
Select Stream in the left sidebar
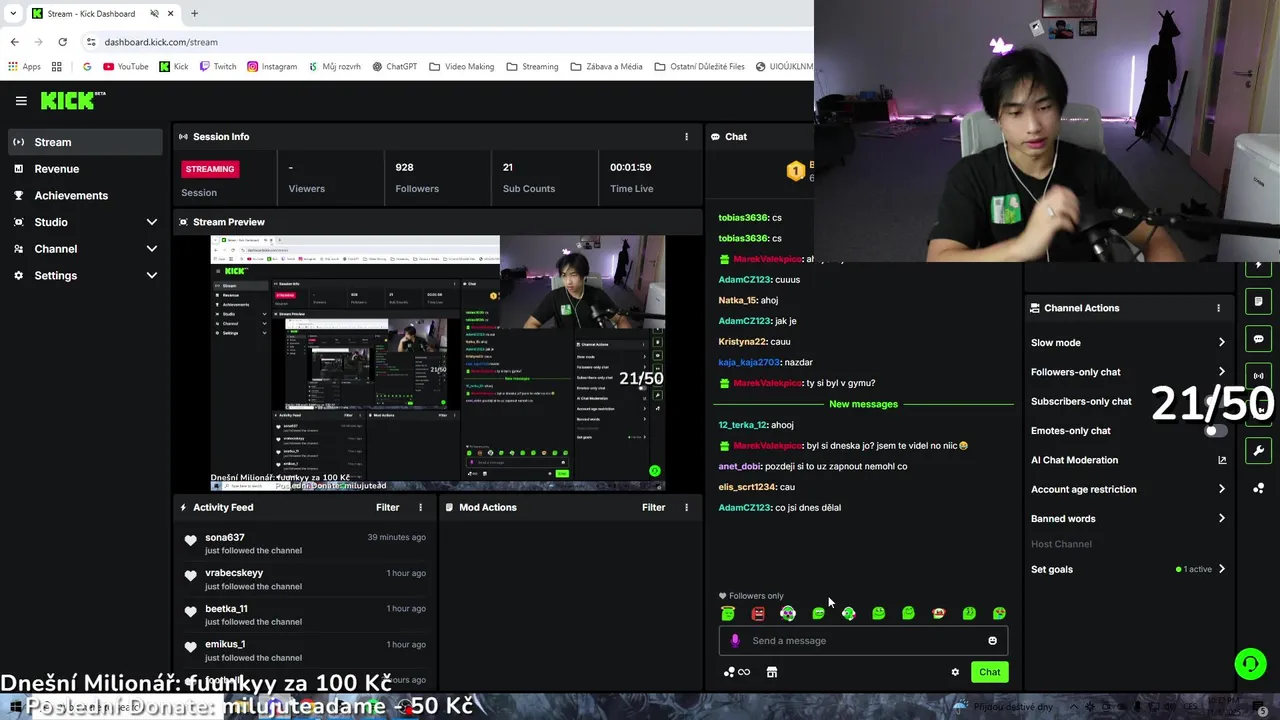tap(84, 142)
